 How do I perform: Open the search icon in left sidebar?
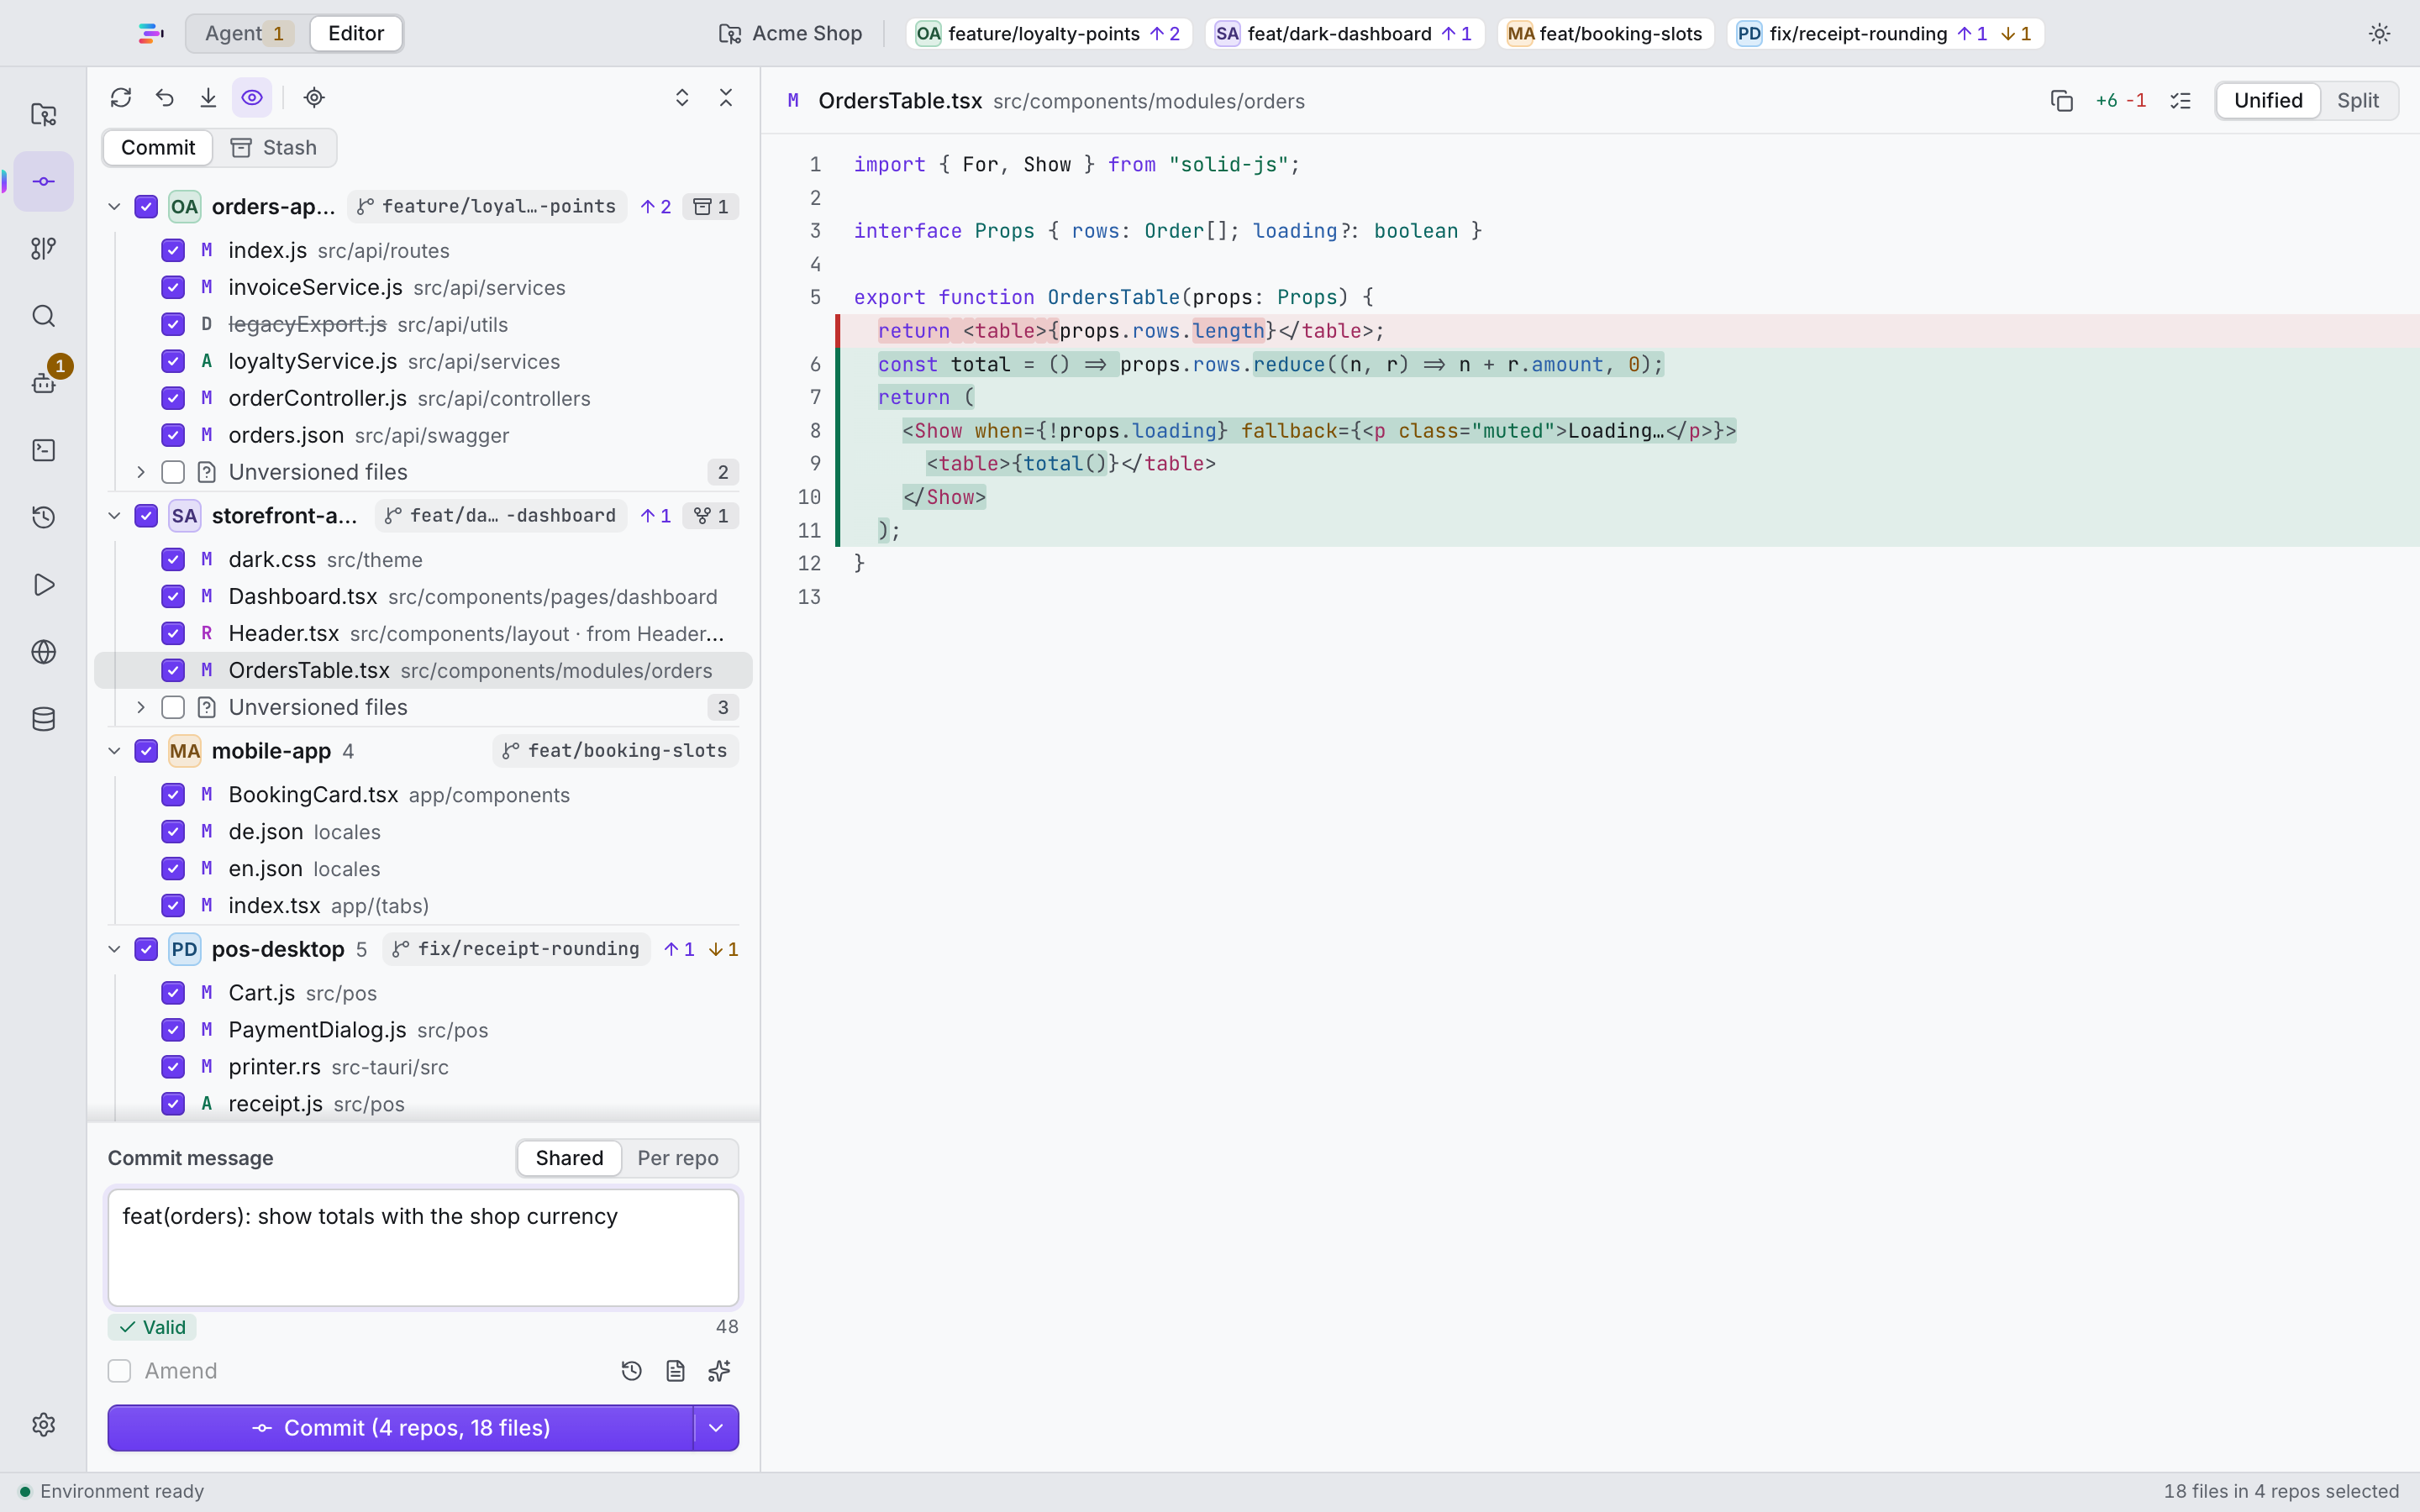(43, 316)
